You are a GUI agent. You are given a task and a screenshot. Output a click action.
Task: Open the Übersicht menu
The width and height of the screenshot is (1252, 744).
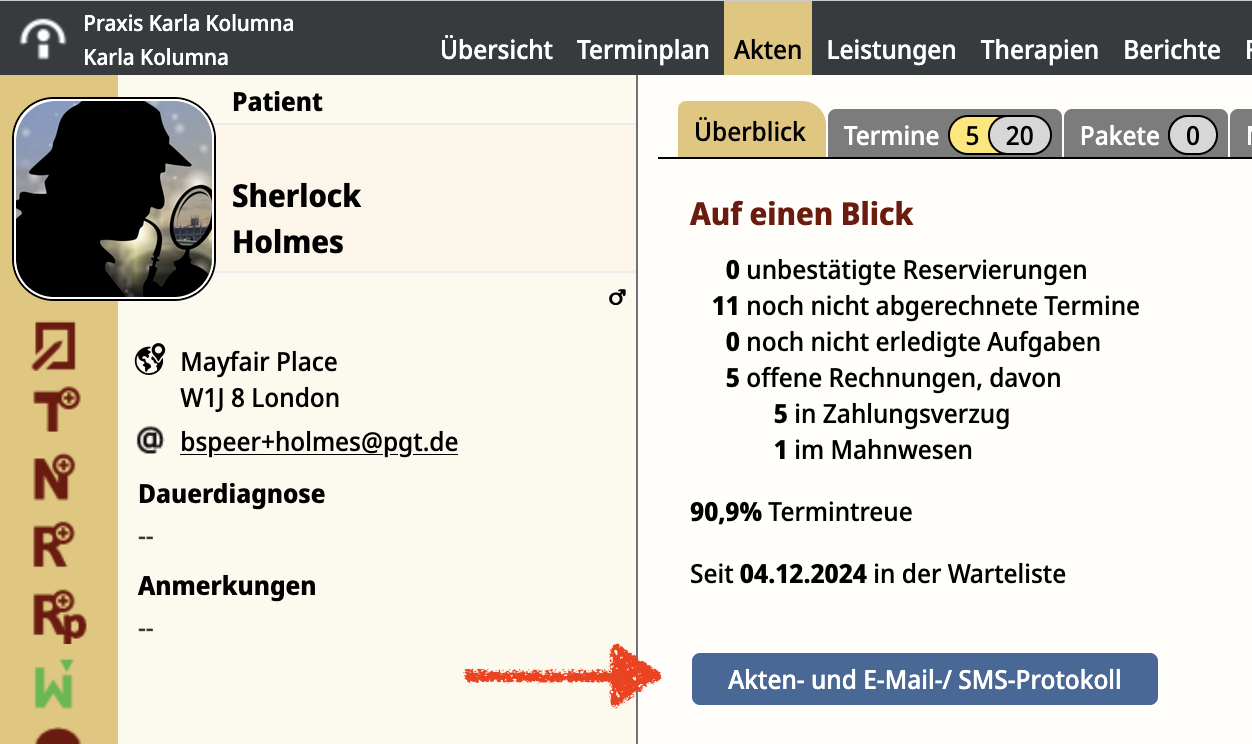(x=496, y=50)
